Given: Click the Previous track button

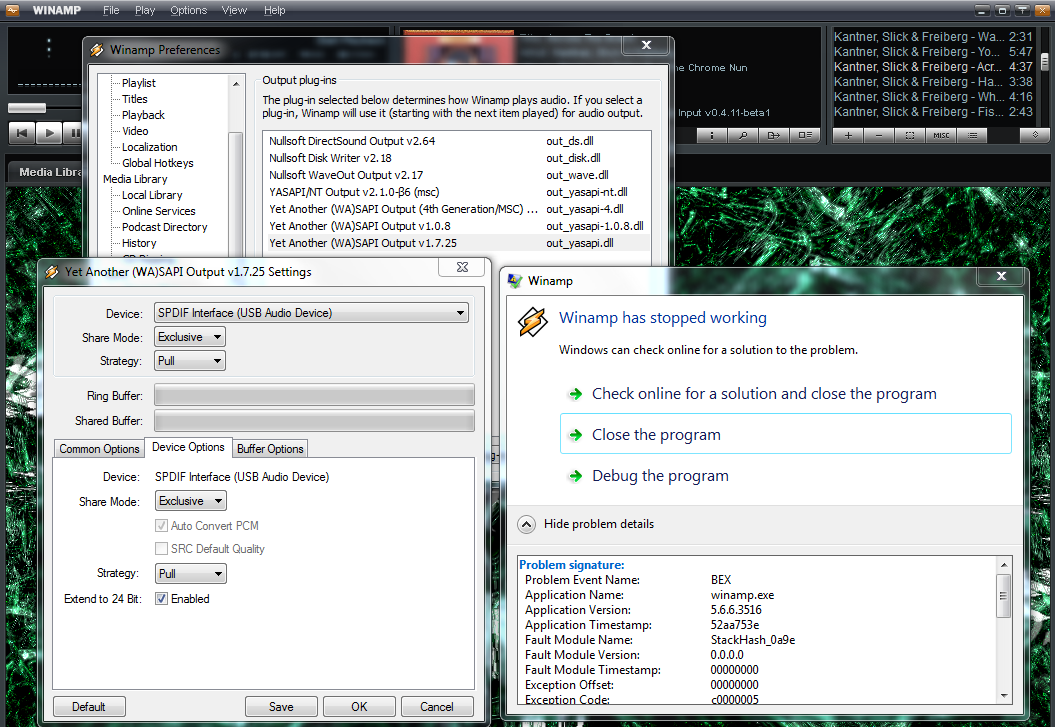Looking at the screenshot, I should pos(22,132).
